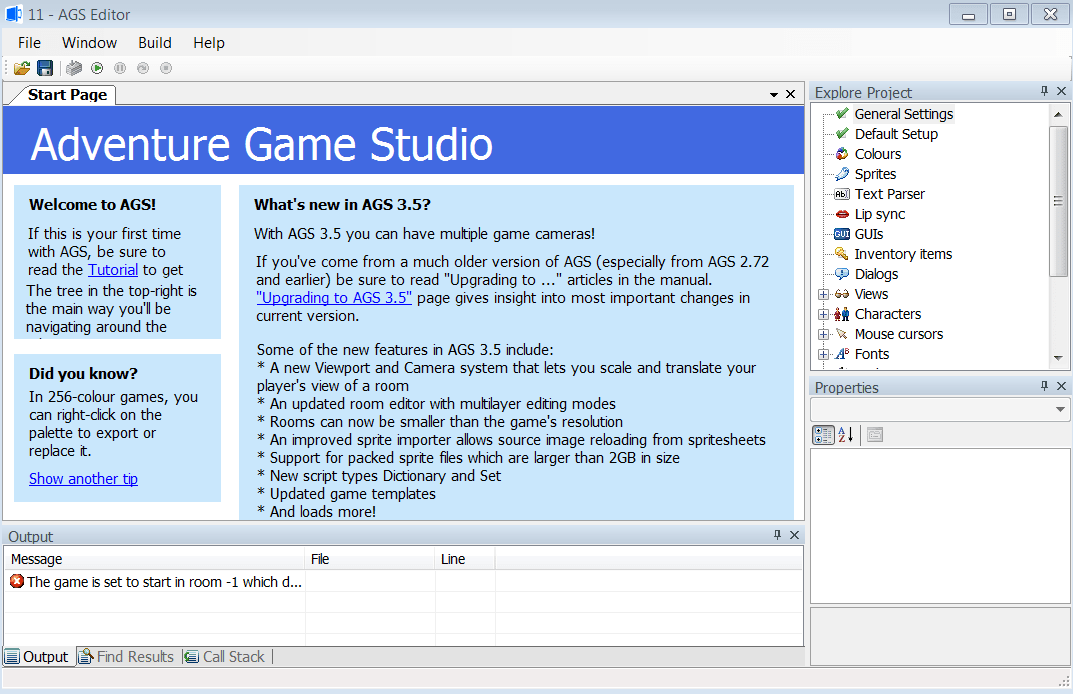Pin the Explore Project panel
Screen dimensions: 1073x694
1044,91
